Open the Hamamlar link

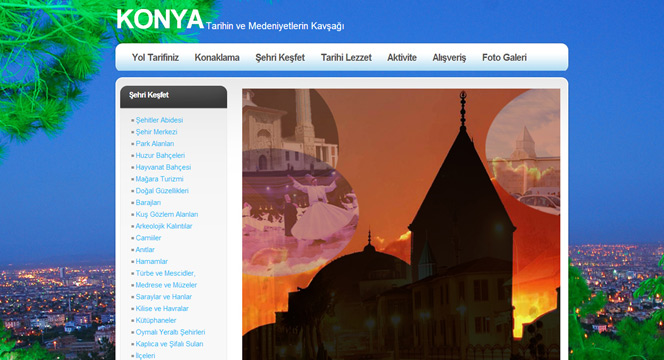click(x=152, y=262)
